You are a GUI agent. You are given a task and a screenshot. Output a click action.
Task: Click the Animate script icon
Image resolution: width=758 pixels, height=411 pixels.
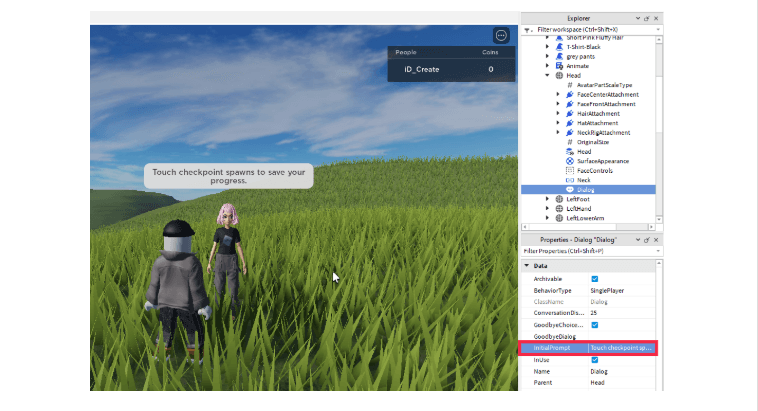[559, 65]
